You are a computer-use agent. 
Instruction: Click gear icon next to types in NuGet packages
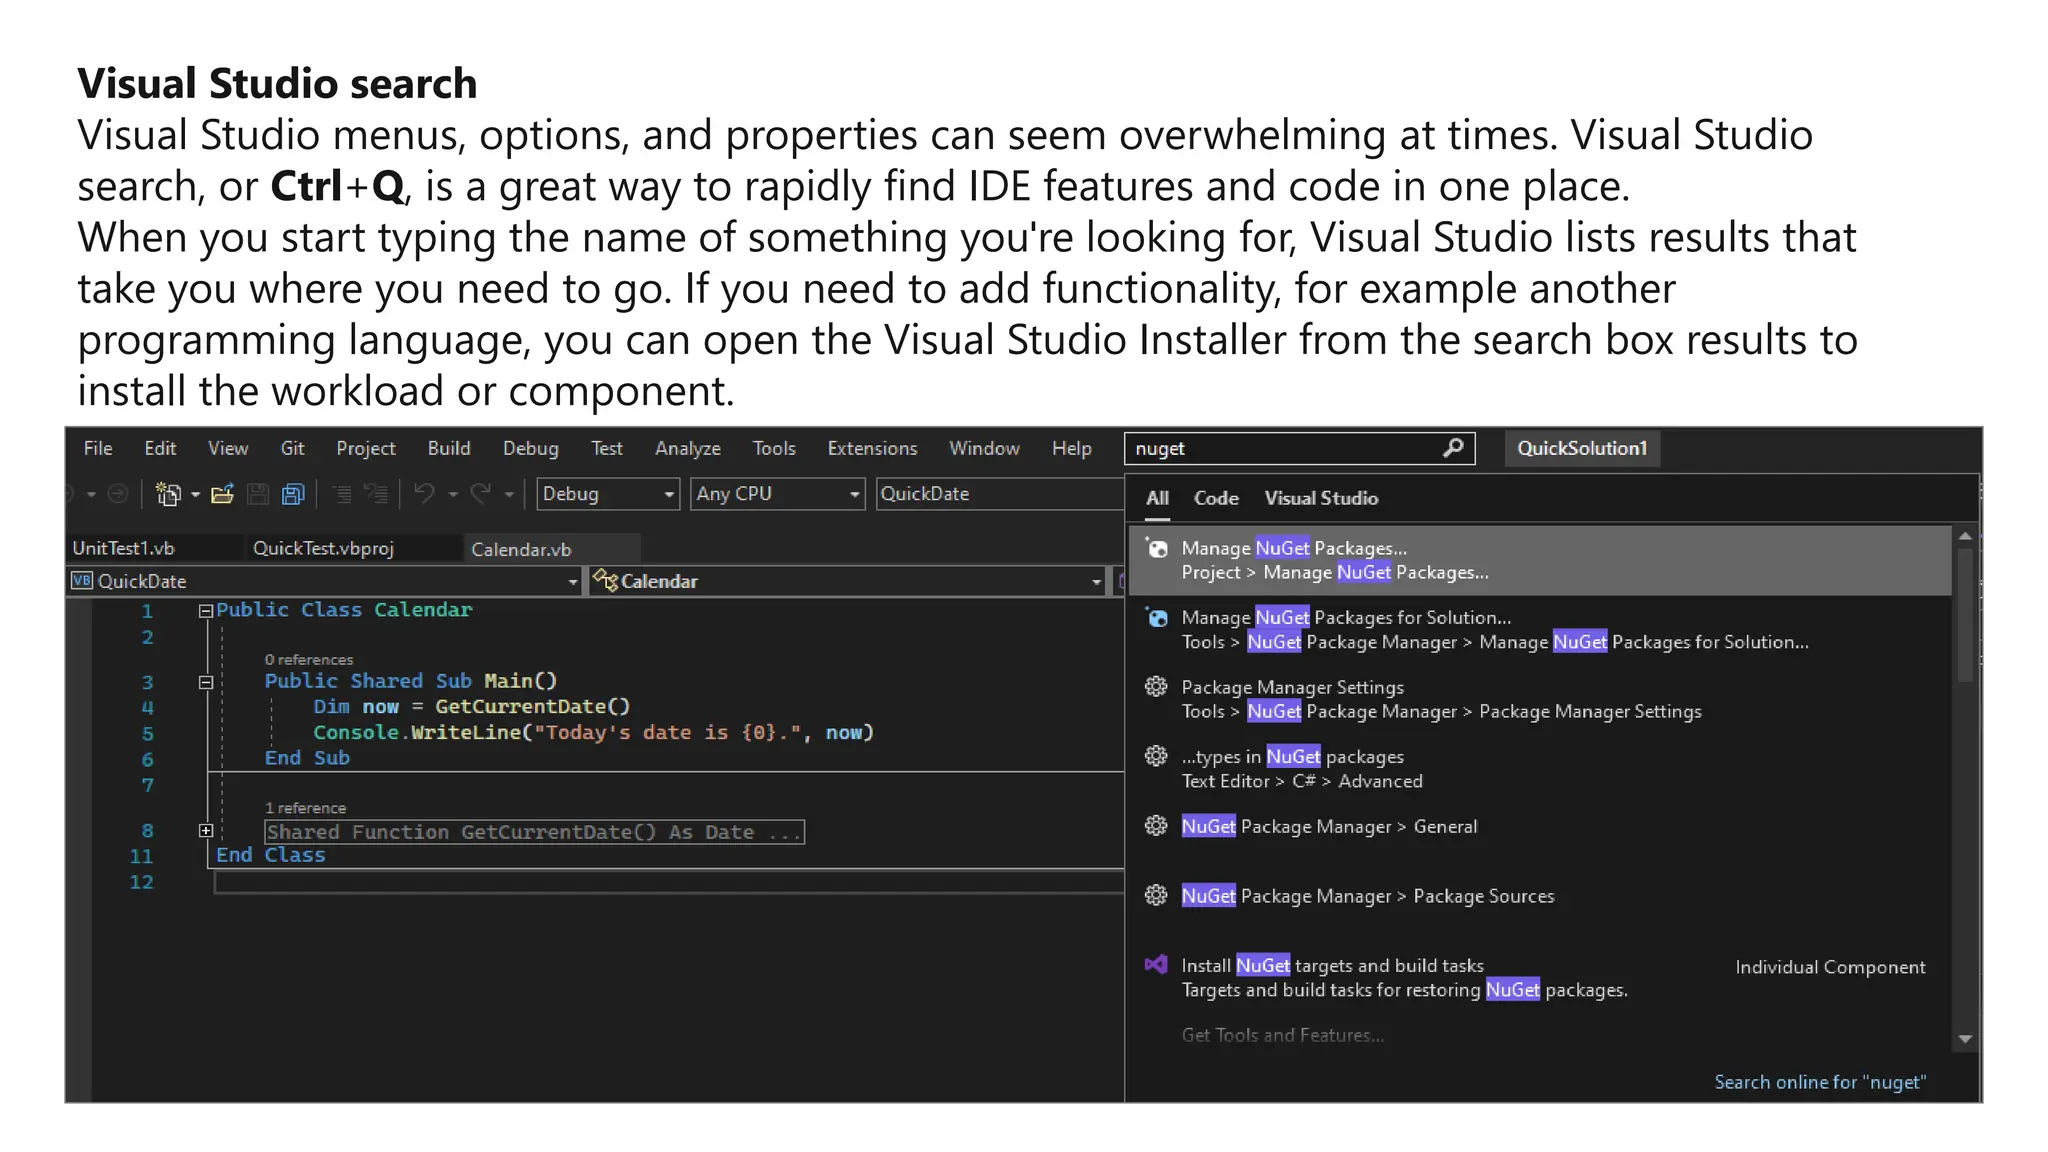point(1156,757)
